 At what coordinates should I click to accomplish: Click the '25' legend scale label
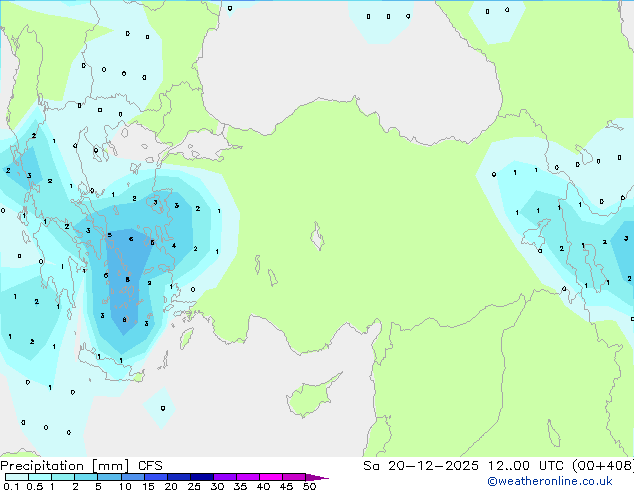click(194, 486)
